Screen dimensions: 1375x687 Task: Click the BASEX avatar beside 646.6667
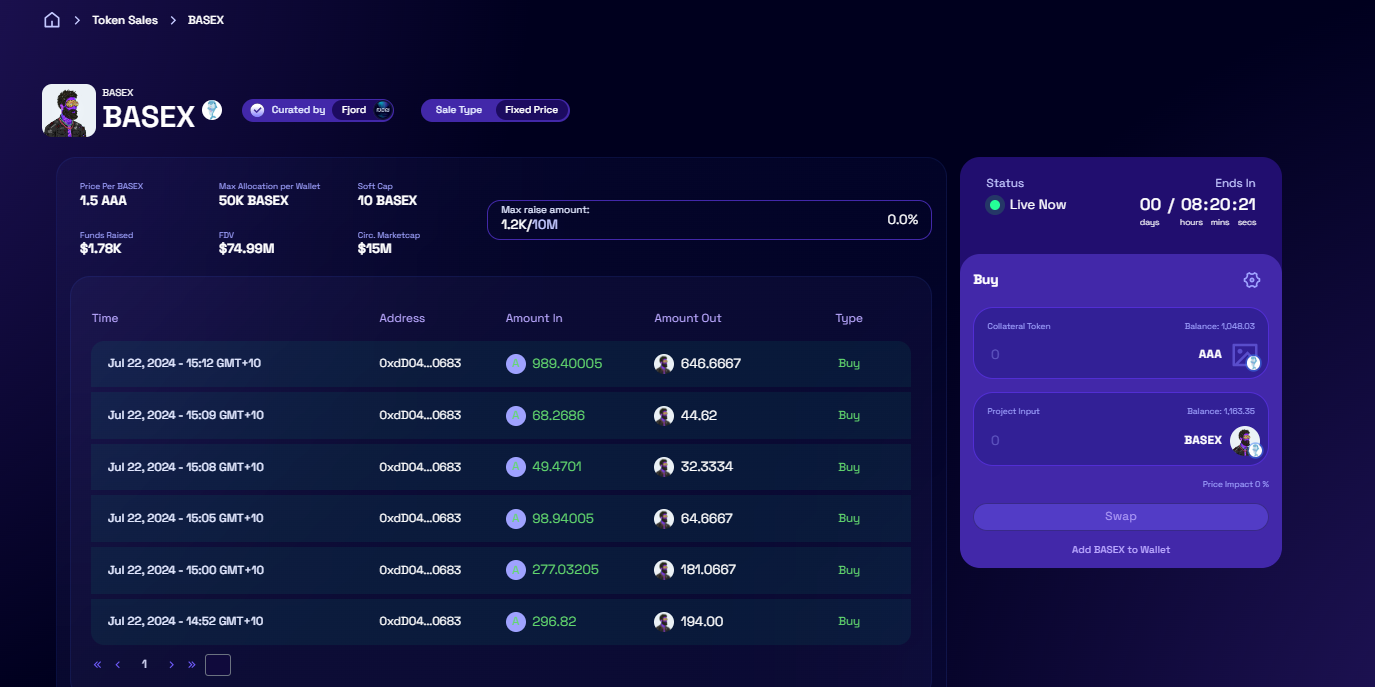(x=664, y=364)
